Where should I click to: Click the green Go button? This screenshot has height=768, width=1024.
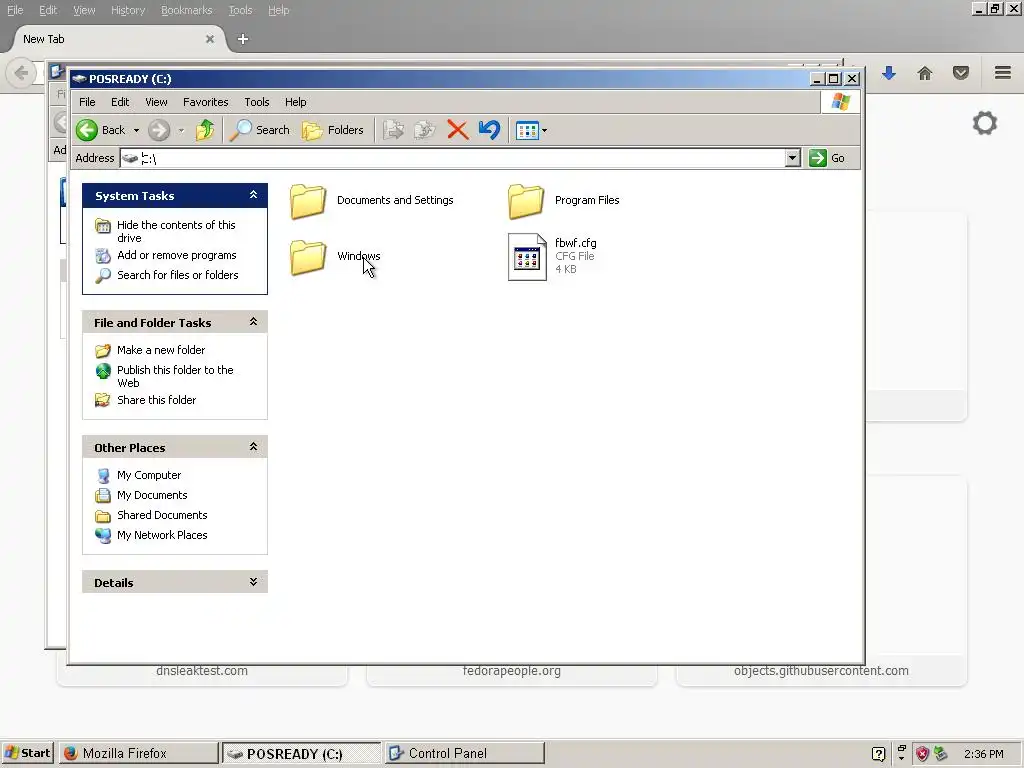coord(827,158)
